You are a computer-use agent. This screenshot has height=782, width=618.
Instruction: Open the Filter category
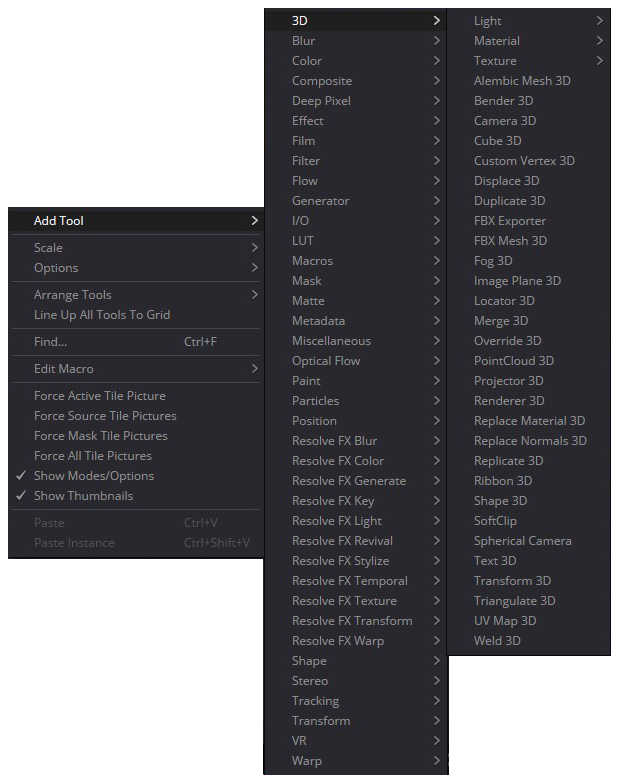click(356, 161)
